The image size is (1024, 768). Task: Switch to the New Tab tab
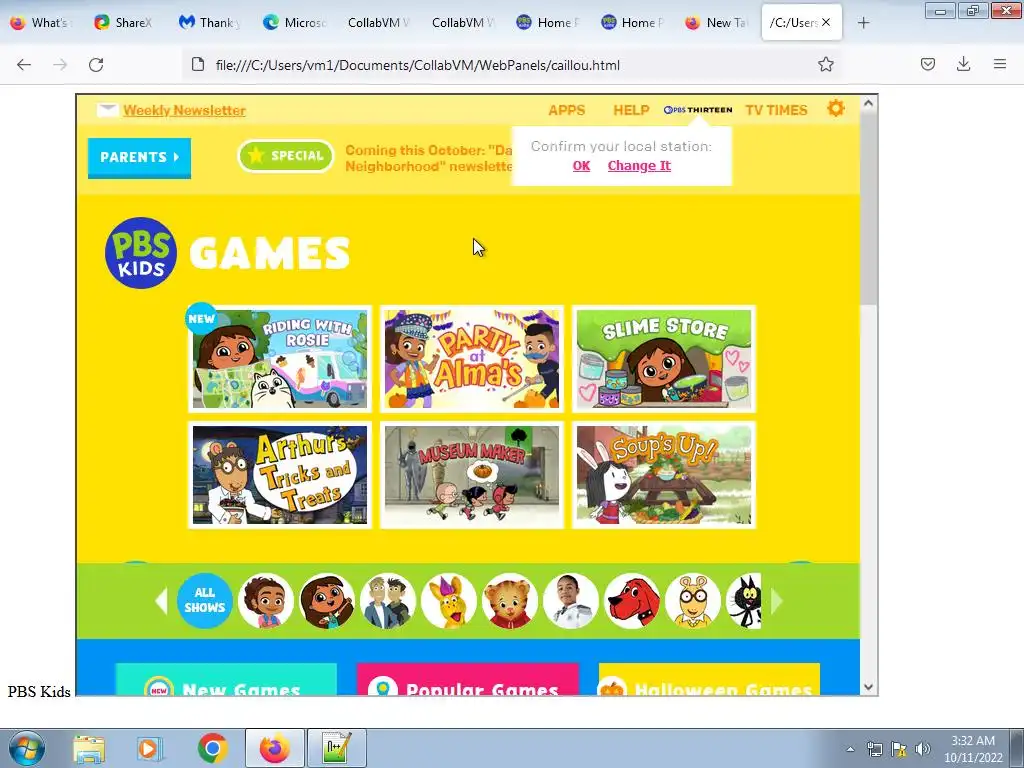pos(716,23)
